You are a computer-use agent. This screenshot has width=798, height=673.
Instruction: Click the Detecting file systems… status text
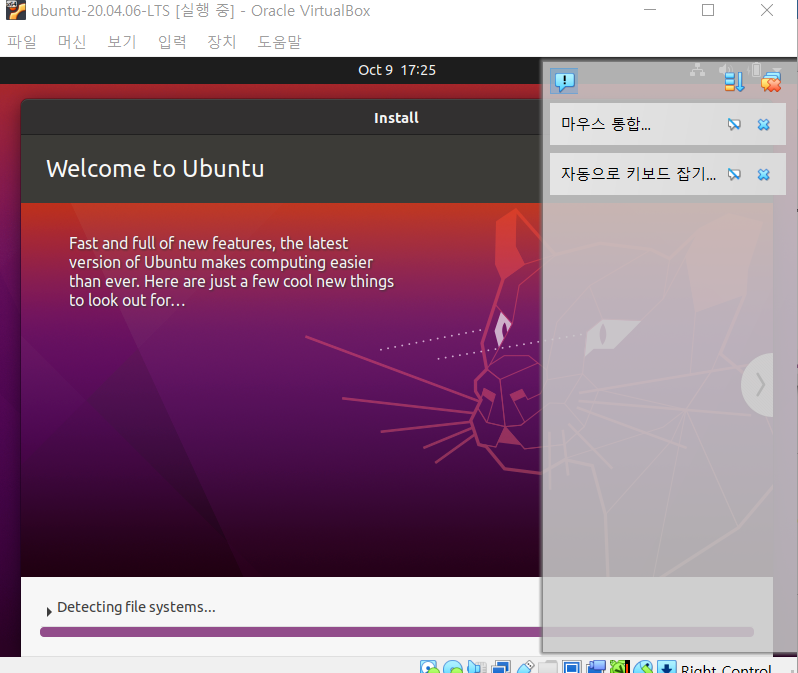[x=136, y=607]
